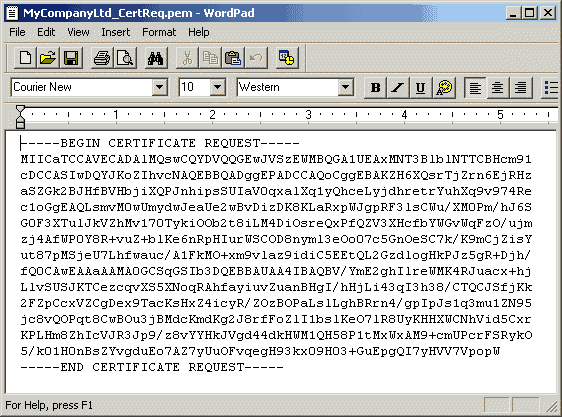Paste from the clipboard with the Paste icon
562x417 pixels.
233,58
